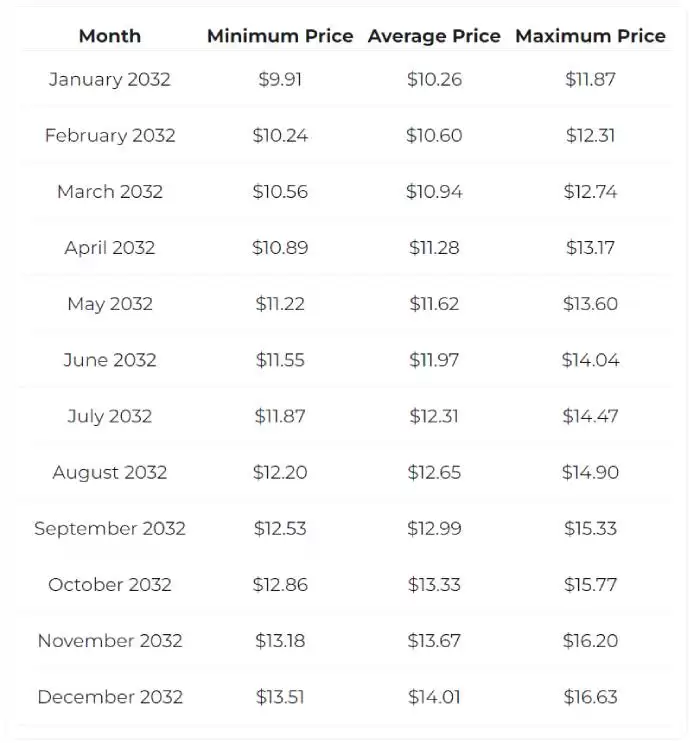Click July 2032 minimum price $11.87
This screenshot has width=700, height=743.
point(280,416)
